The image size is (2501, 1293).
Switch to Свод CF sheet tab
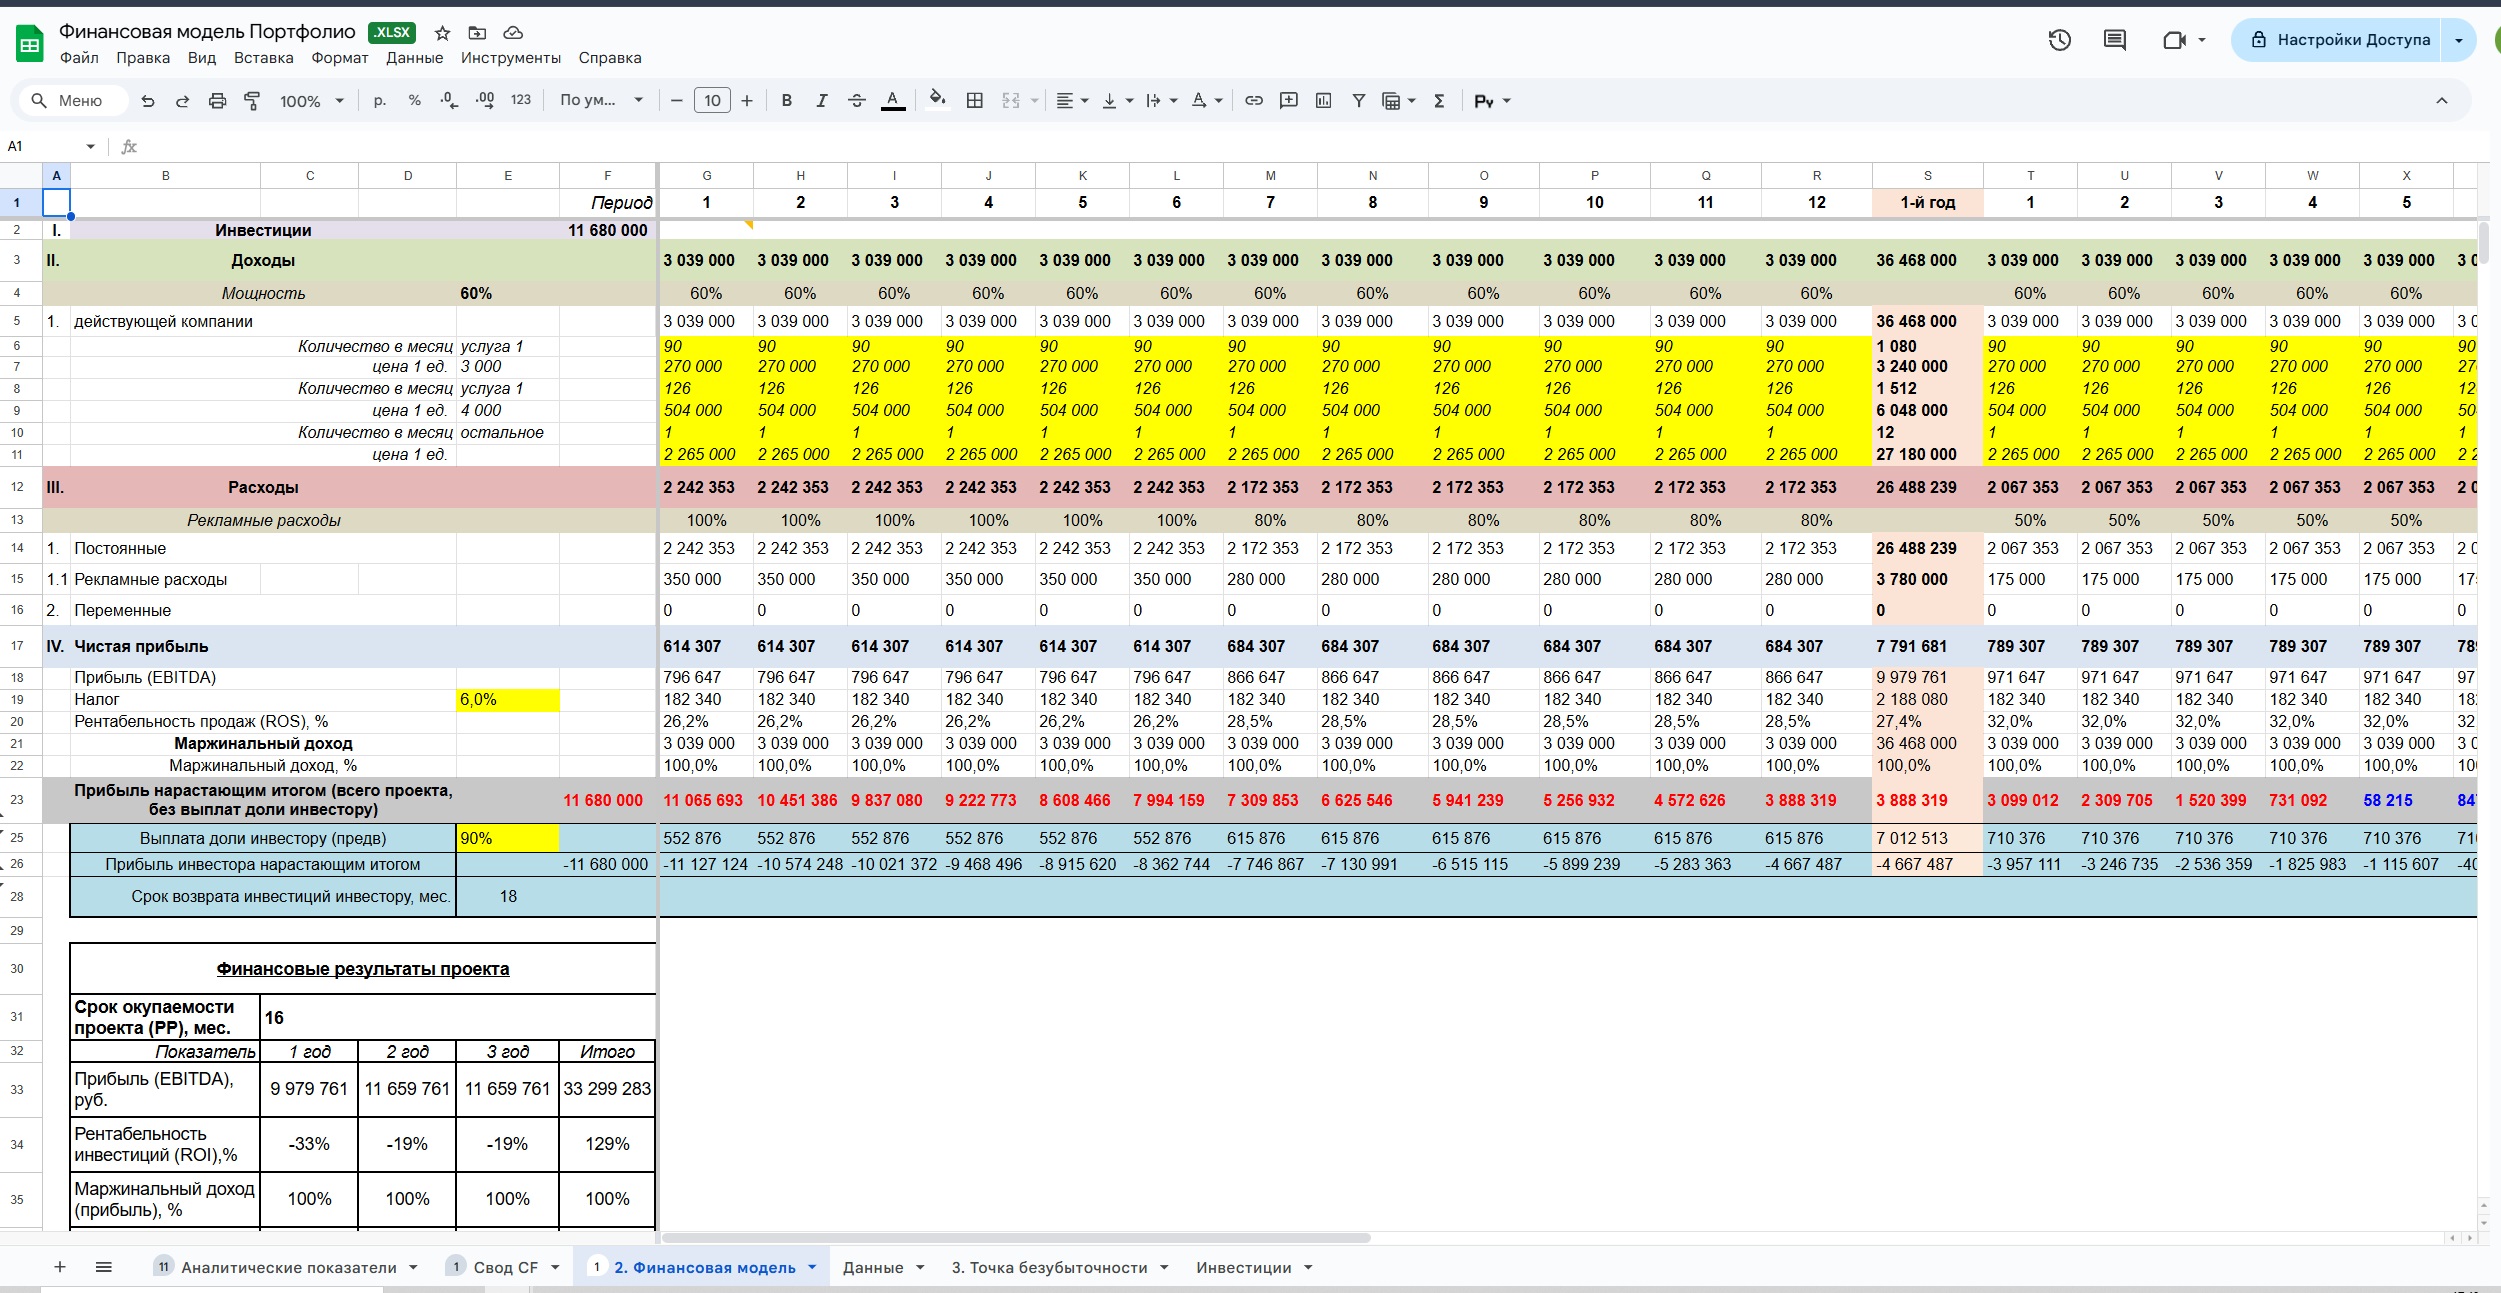[505, 1267]
